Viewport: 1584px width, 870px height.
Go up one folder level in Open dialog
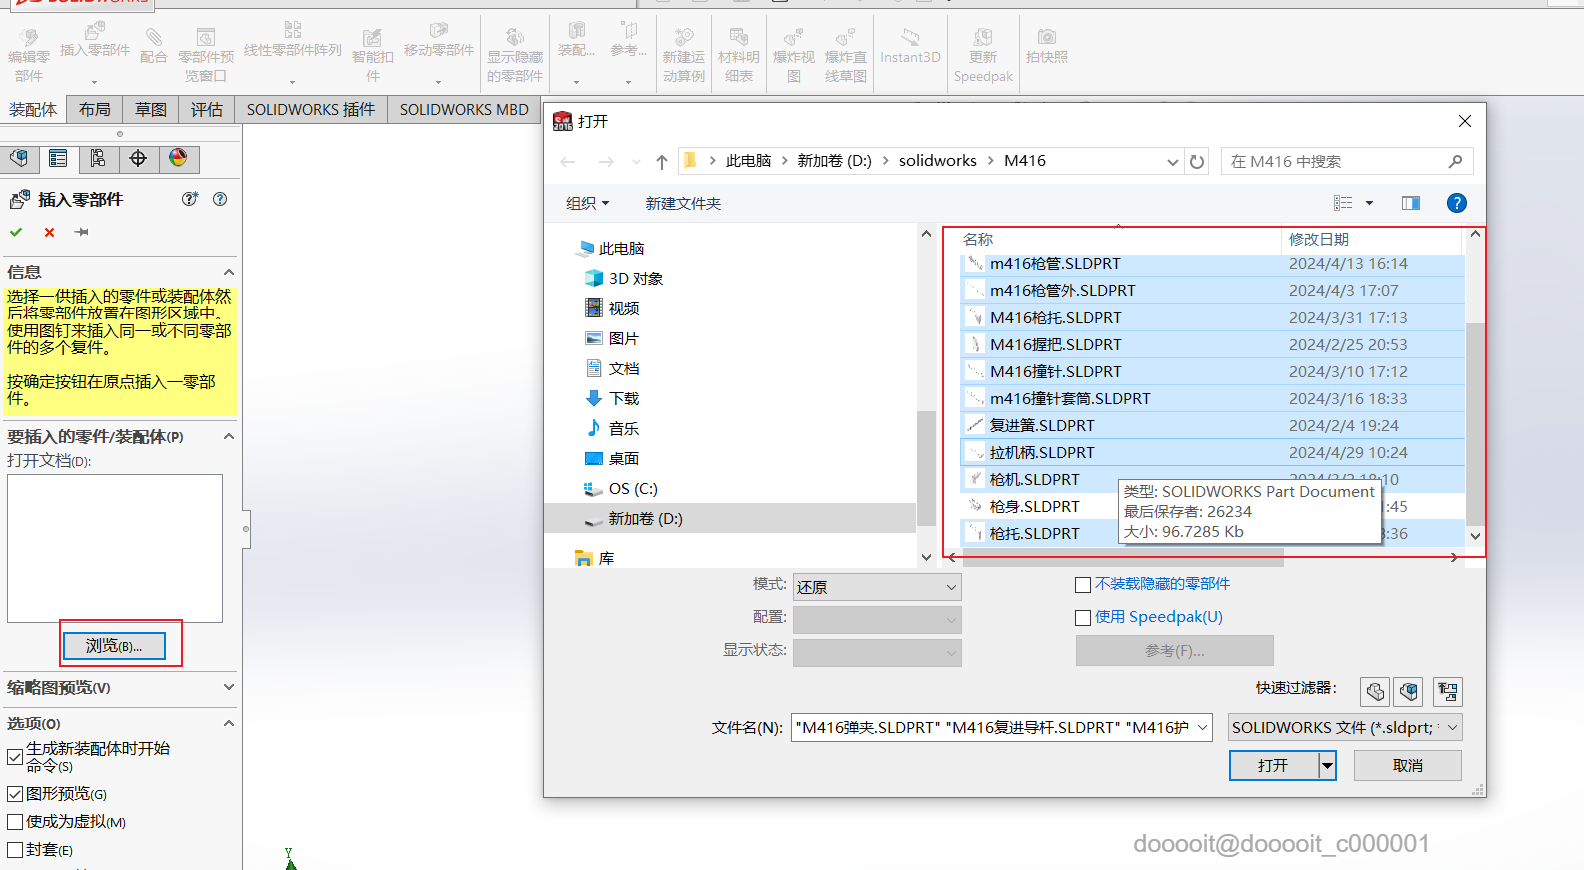(662, 161)
